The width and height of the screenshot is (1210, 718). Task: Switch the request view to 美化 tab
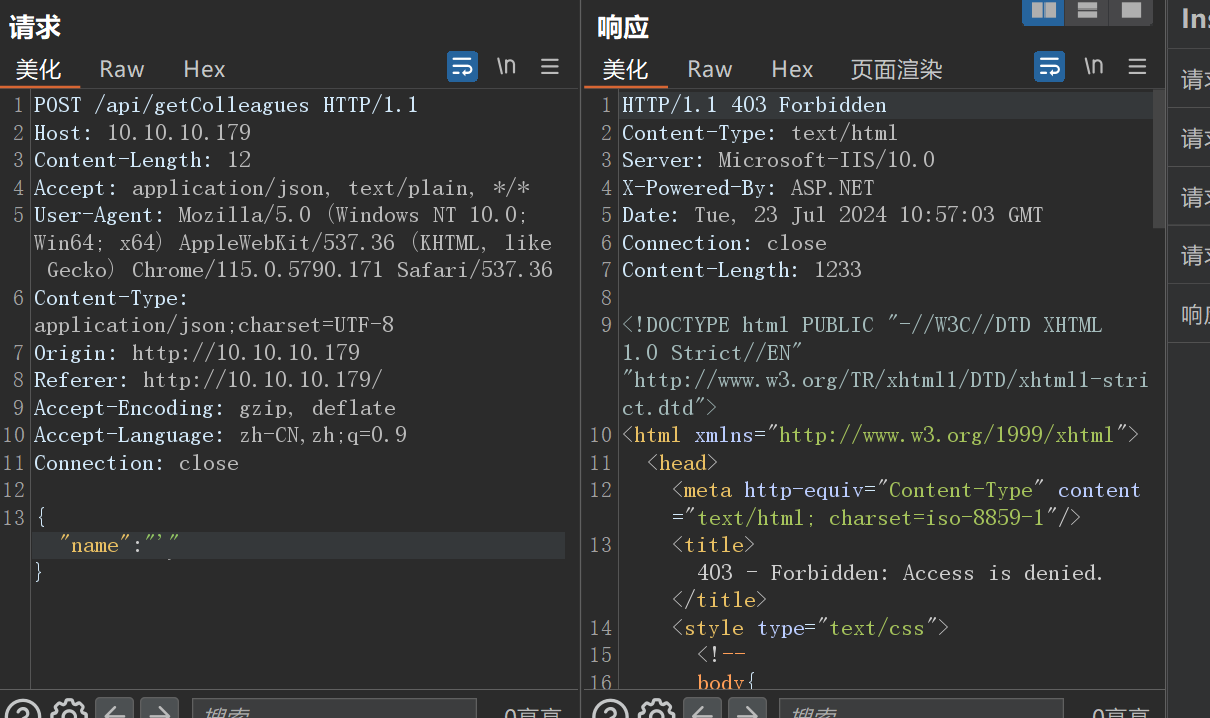click(38, 69)
